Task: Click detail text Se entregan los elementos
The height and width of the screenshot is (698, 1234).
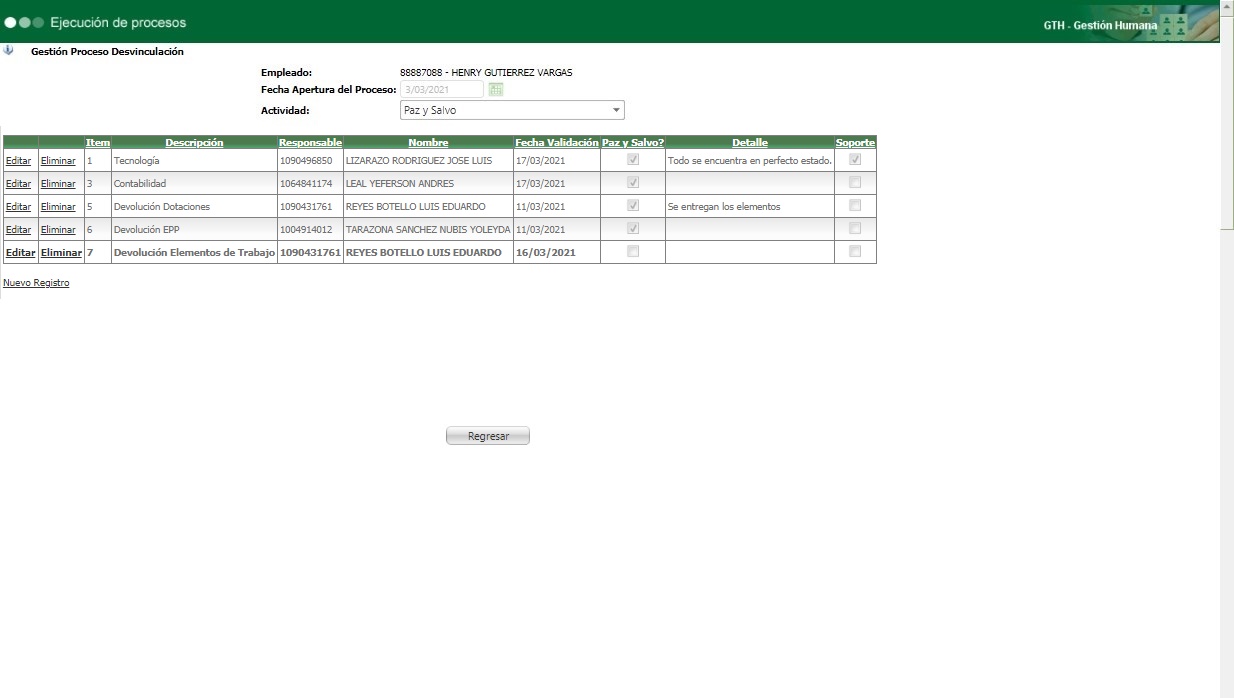Action: click(x=724, y=207)
